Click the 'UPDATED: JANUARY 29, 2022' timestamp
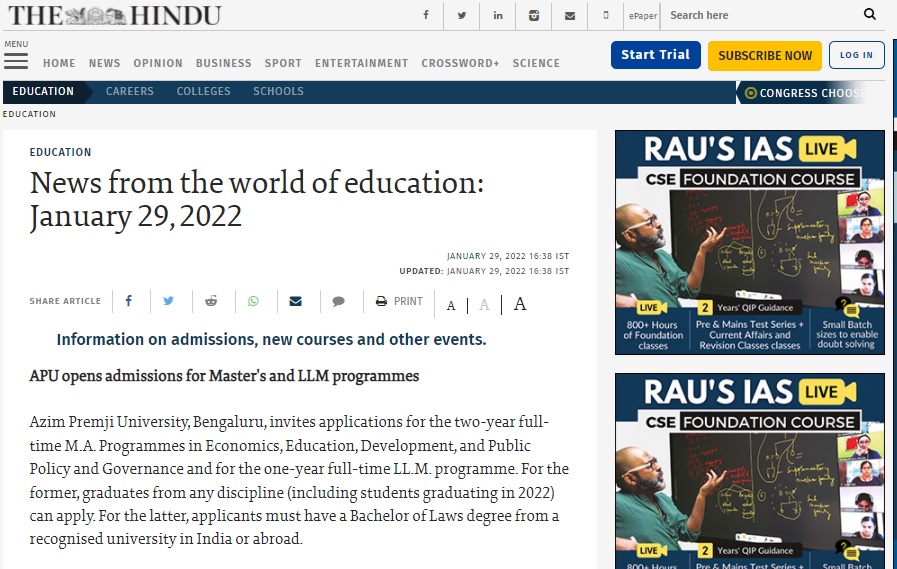This screenshot has height=569, width=897. pos(484,271)
